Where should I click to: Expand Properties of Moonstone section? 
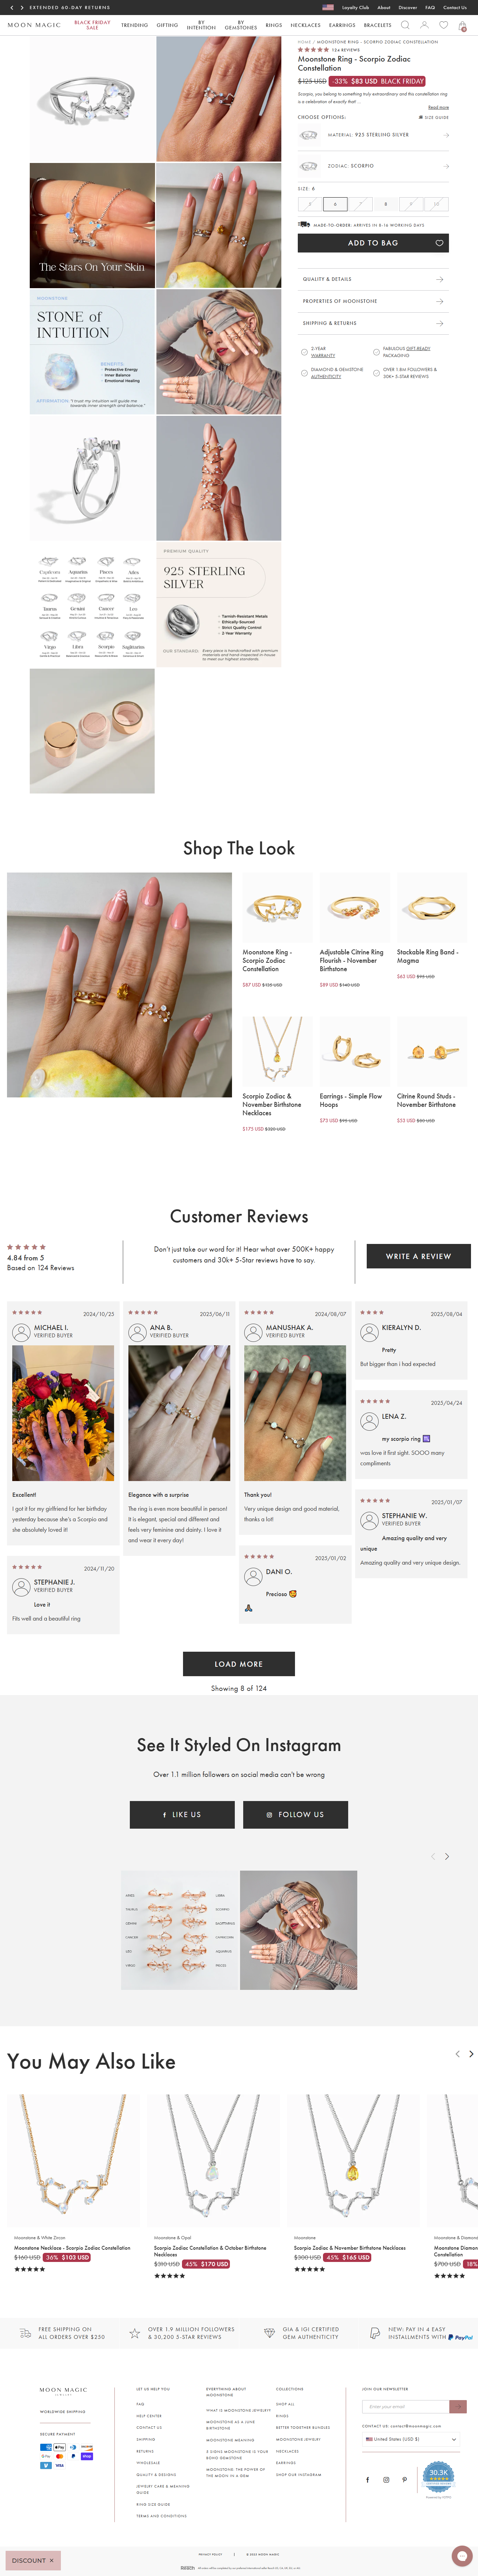373,301
